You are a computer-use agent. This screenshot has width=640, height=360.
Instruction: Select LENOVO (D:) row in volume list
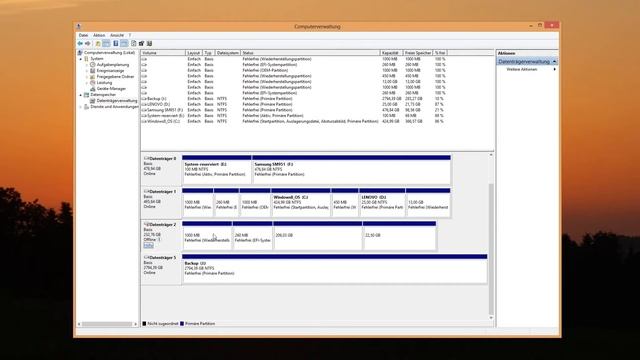click(x=293, y=104)
